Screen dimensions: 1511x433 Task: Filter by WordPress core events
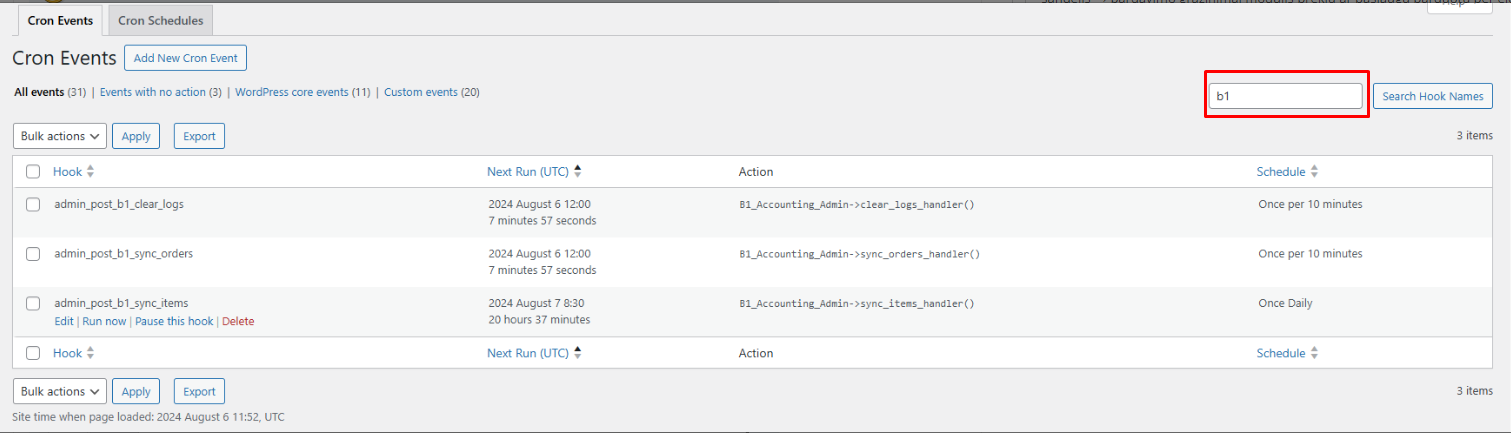[291, 92]
